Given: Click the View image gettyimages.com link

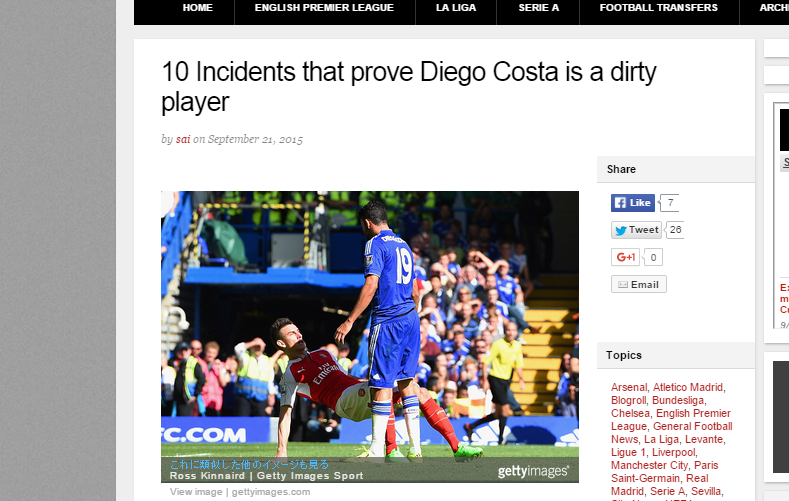Looking at the screenshot, I should coord(240,492).
